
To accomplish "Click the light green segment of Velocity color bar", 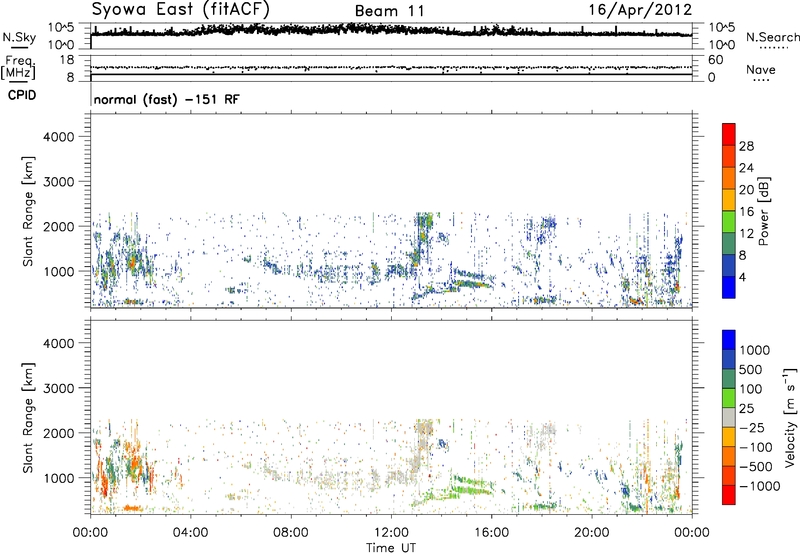I will tap(729, 398).
